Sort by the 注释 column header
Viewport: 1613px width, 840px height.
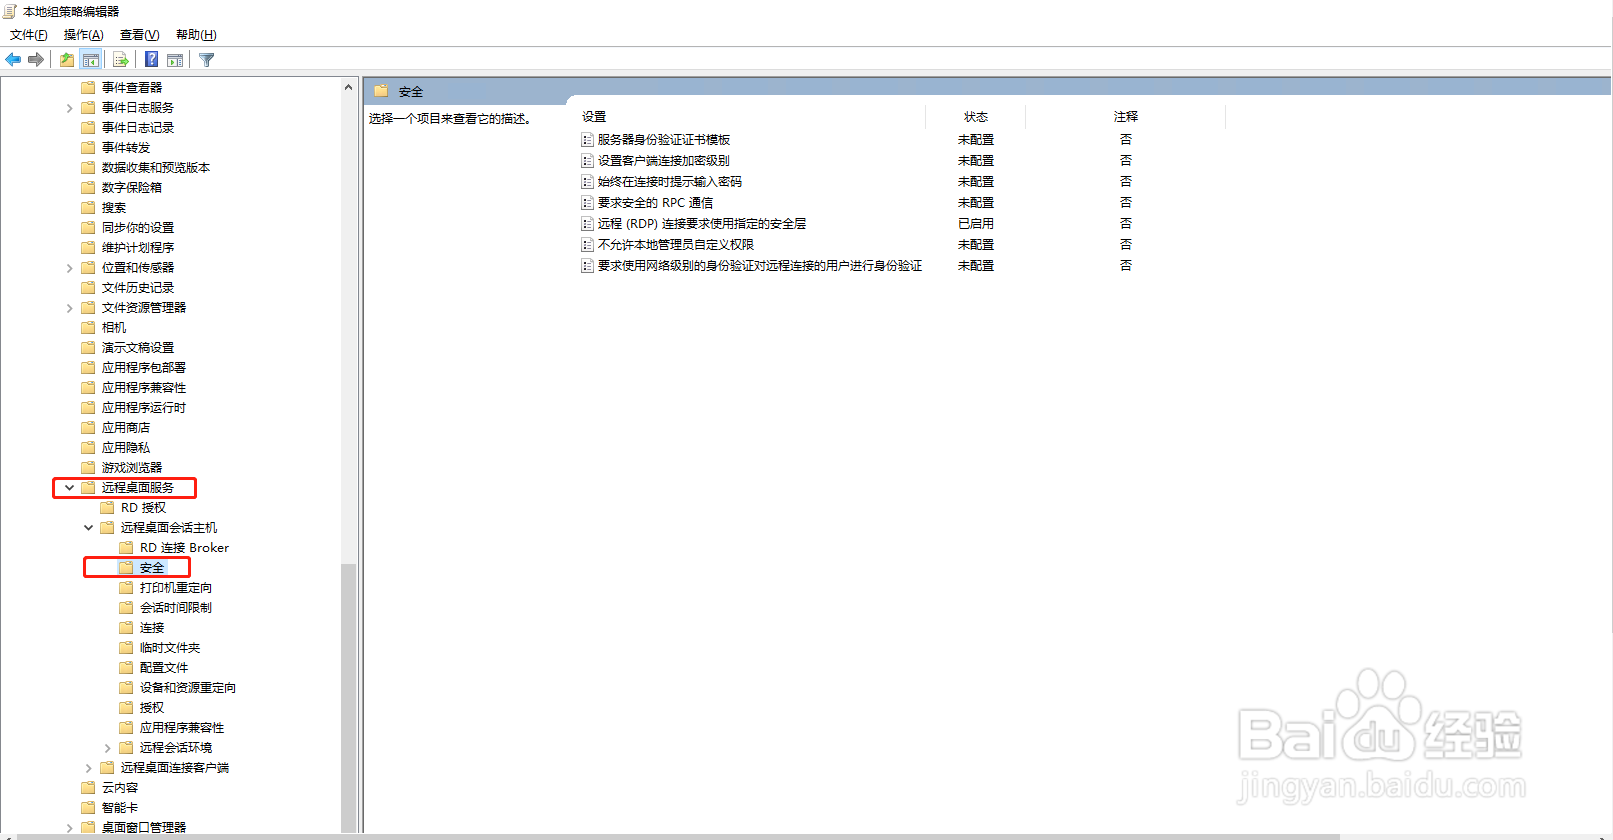pos(1126,117)
